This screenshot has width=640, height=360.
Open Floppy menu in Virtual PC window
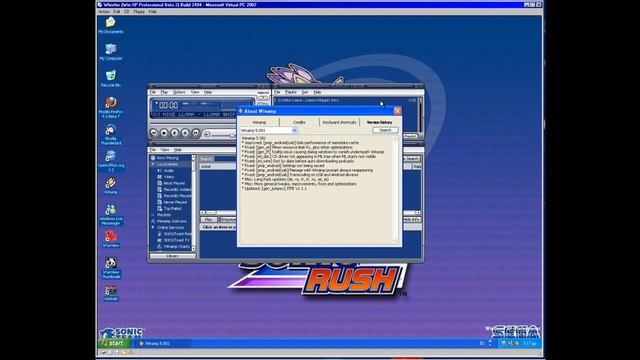(x=139, y=12)
